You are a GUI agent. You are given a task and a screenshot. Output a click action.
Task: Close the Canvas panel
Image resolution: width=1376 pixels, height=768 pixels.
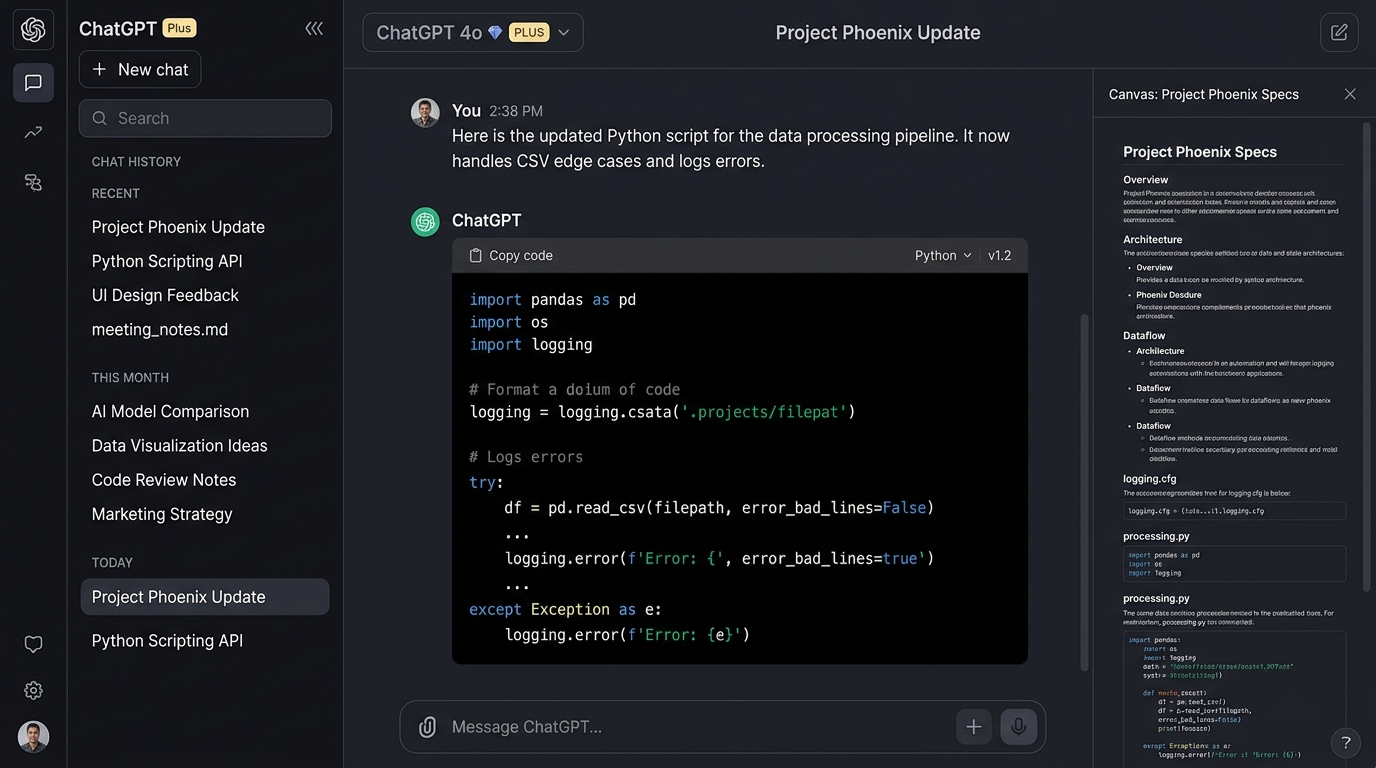pyautogui.click(x=1350, y=94)
